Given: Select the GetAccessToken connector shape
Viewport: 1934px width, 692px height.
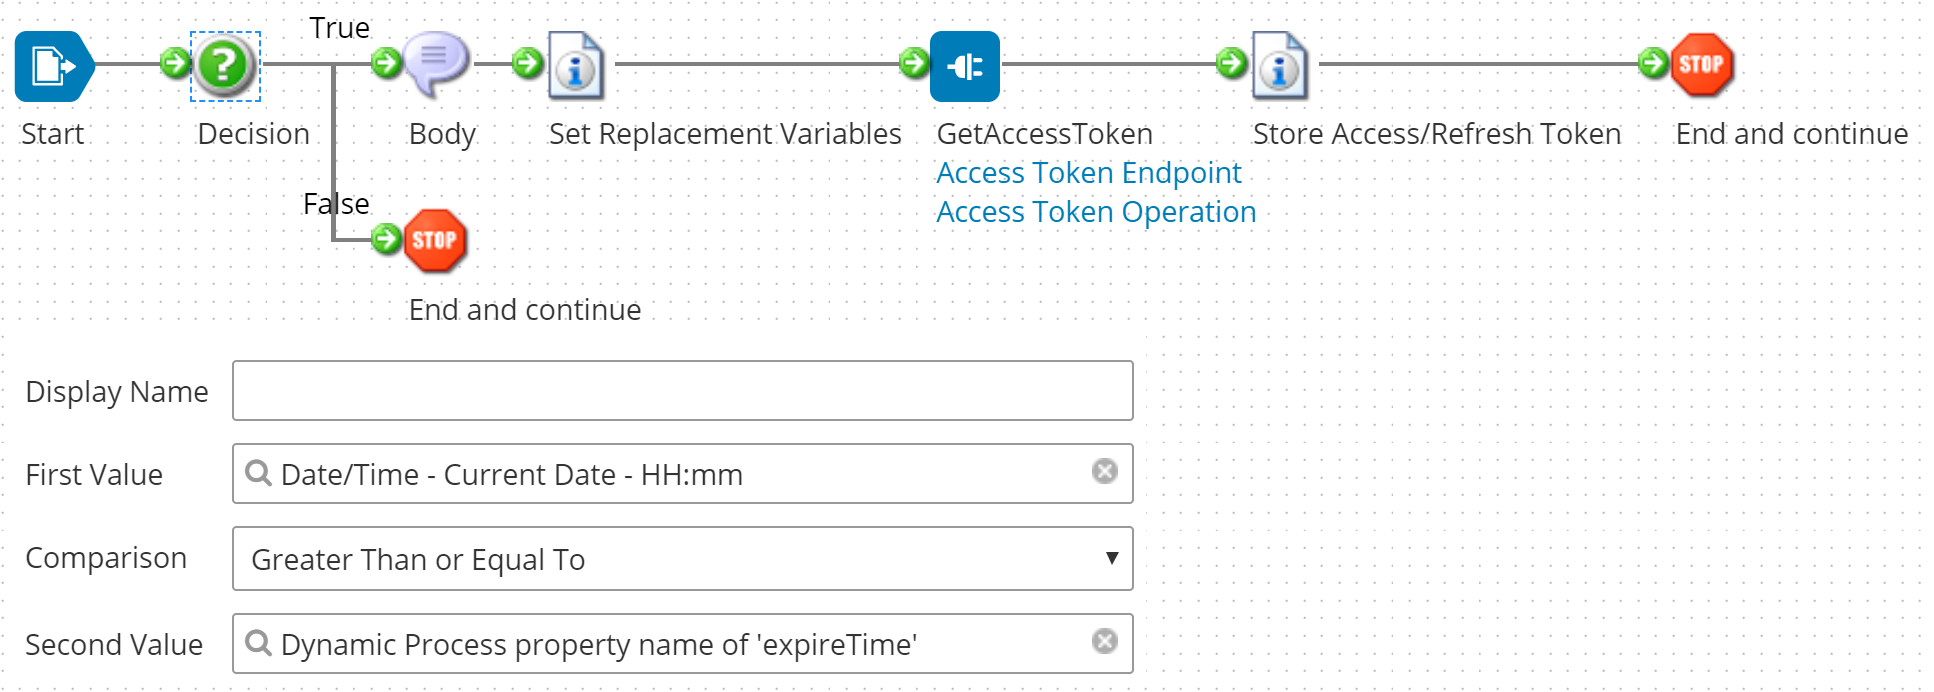Looking at the screenshot, I should (964, 66).
